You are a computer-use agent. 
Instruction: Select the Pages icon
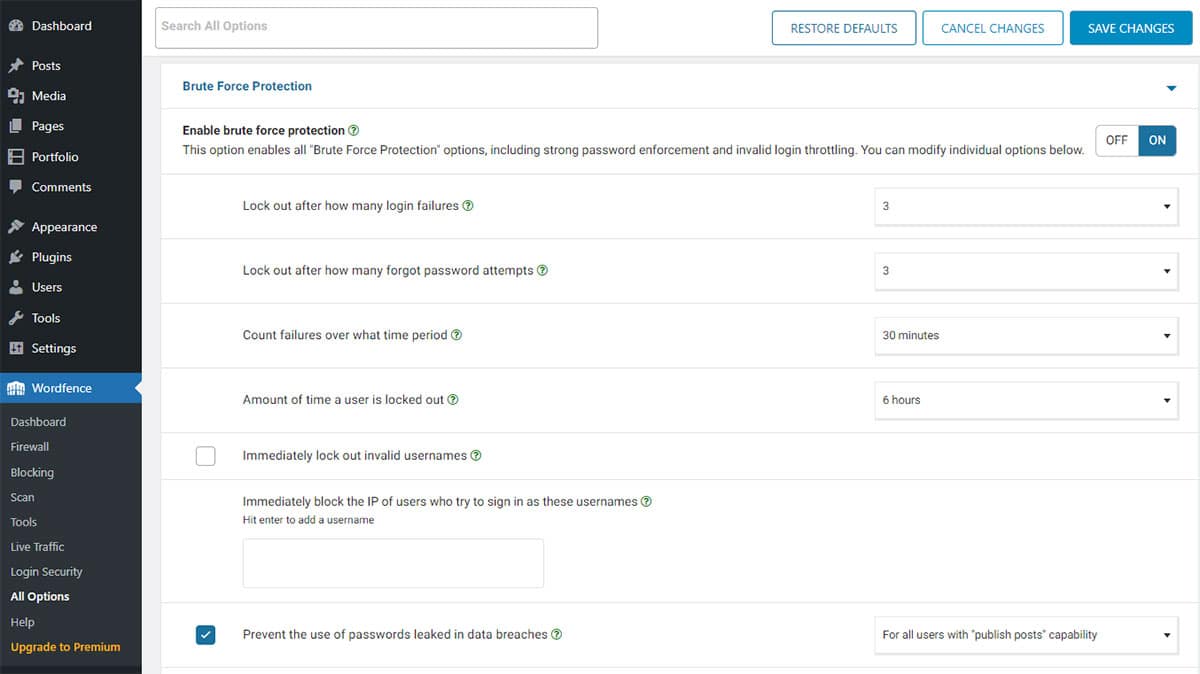(x=16, y=126)
